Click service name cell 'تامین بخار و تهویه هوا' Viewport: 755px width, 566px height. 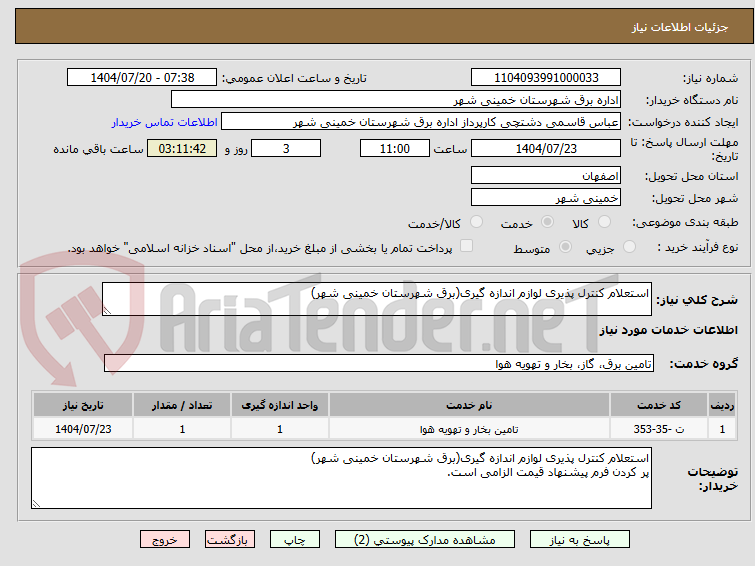click(x=469, y=429)
